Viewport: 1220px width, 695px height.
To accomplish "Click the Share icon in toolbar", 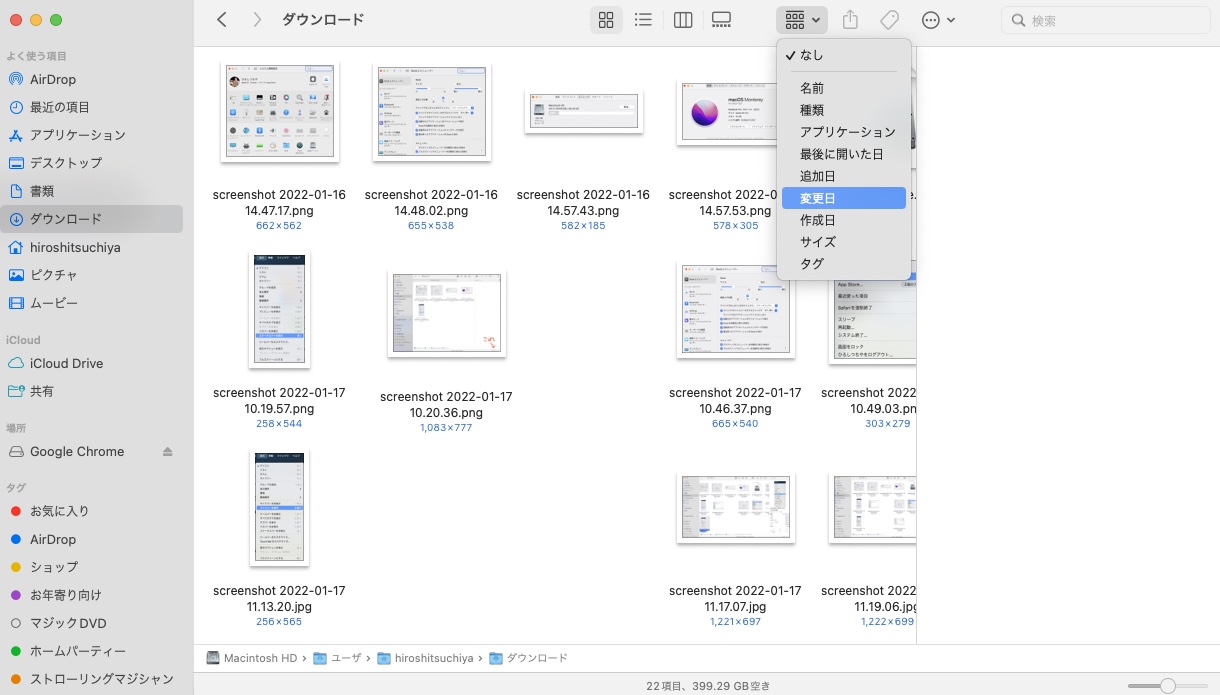I will [850, 20].
